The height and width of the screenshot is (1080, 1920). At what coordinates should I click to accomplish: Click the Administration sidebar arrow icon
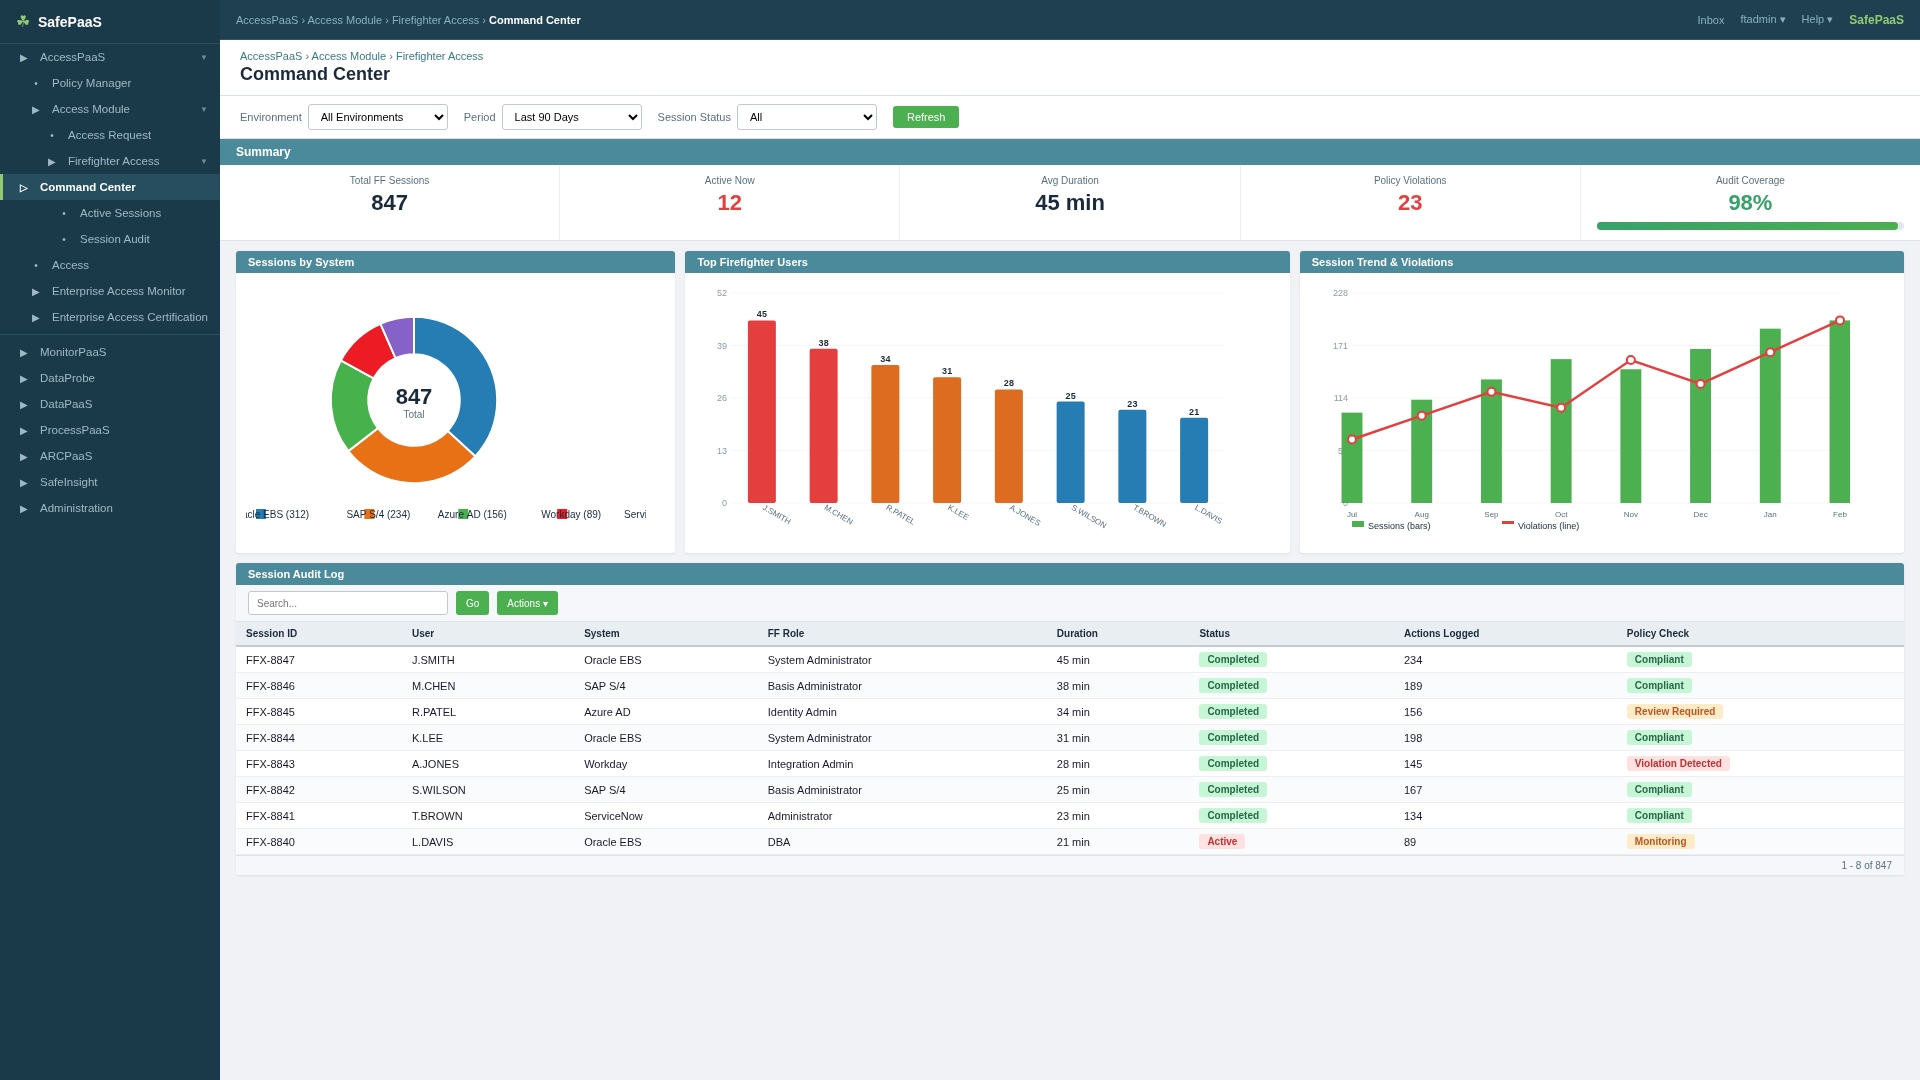click(24, 509)
